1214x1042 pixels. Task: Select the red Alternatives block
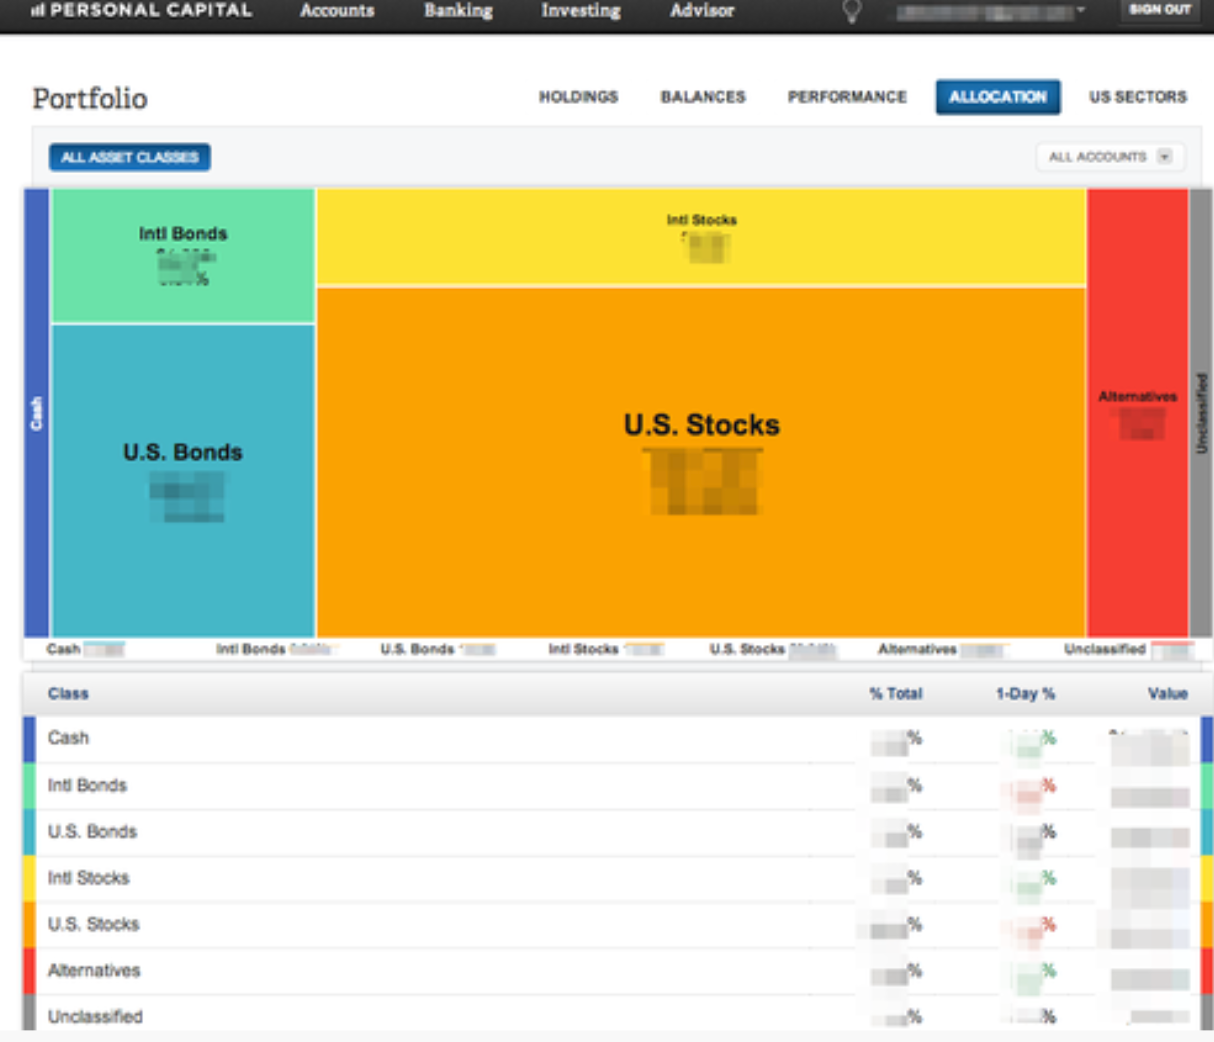pyautogui.click(x=1137, y=412)
